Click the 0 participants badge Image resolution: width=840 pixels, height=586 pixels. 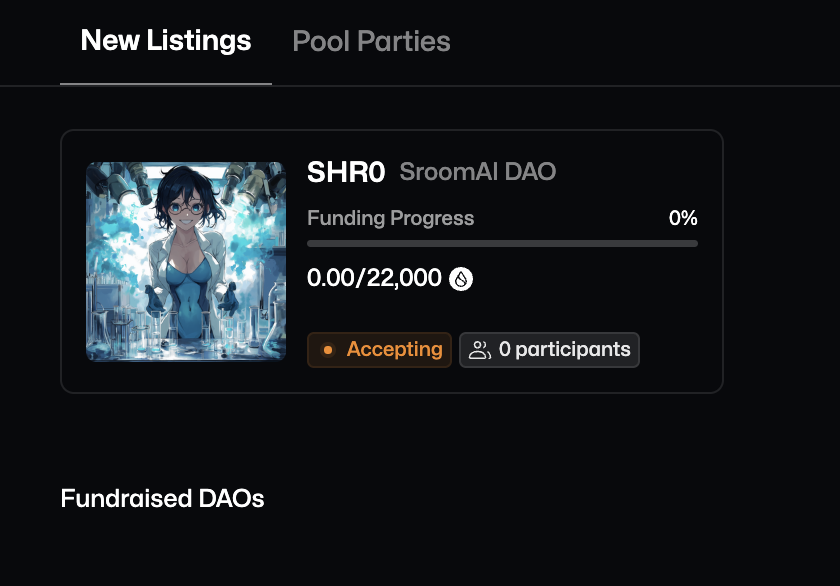[x=549, y=350]
